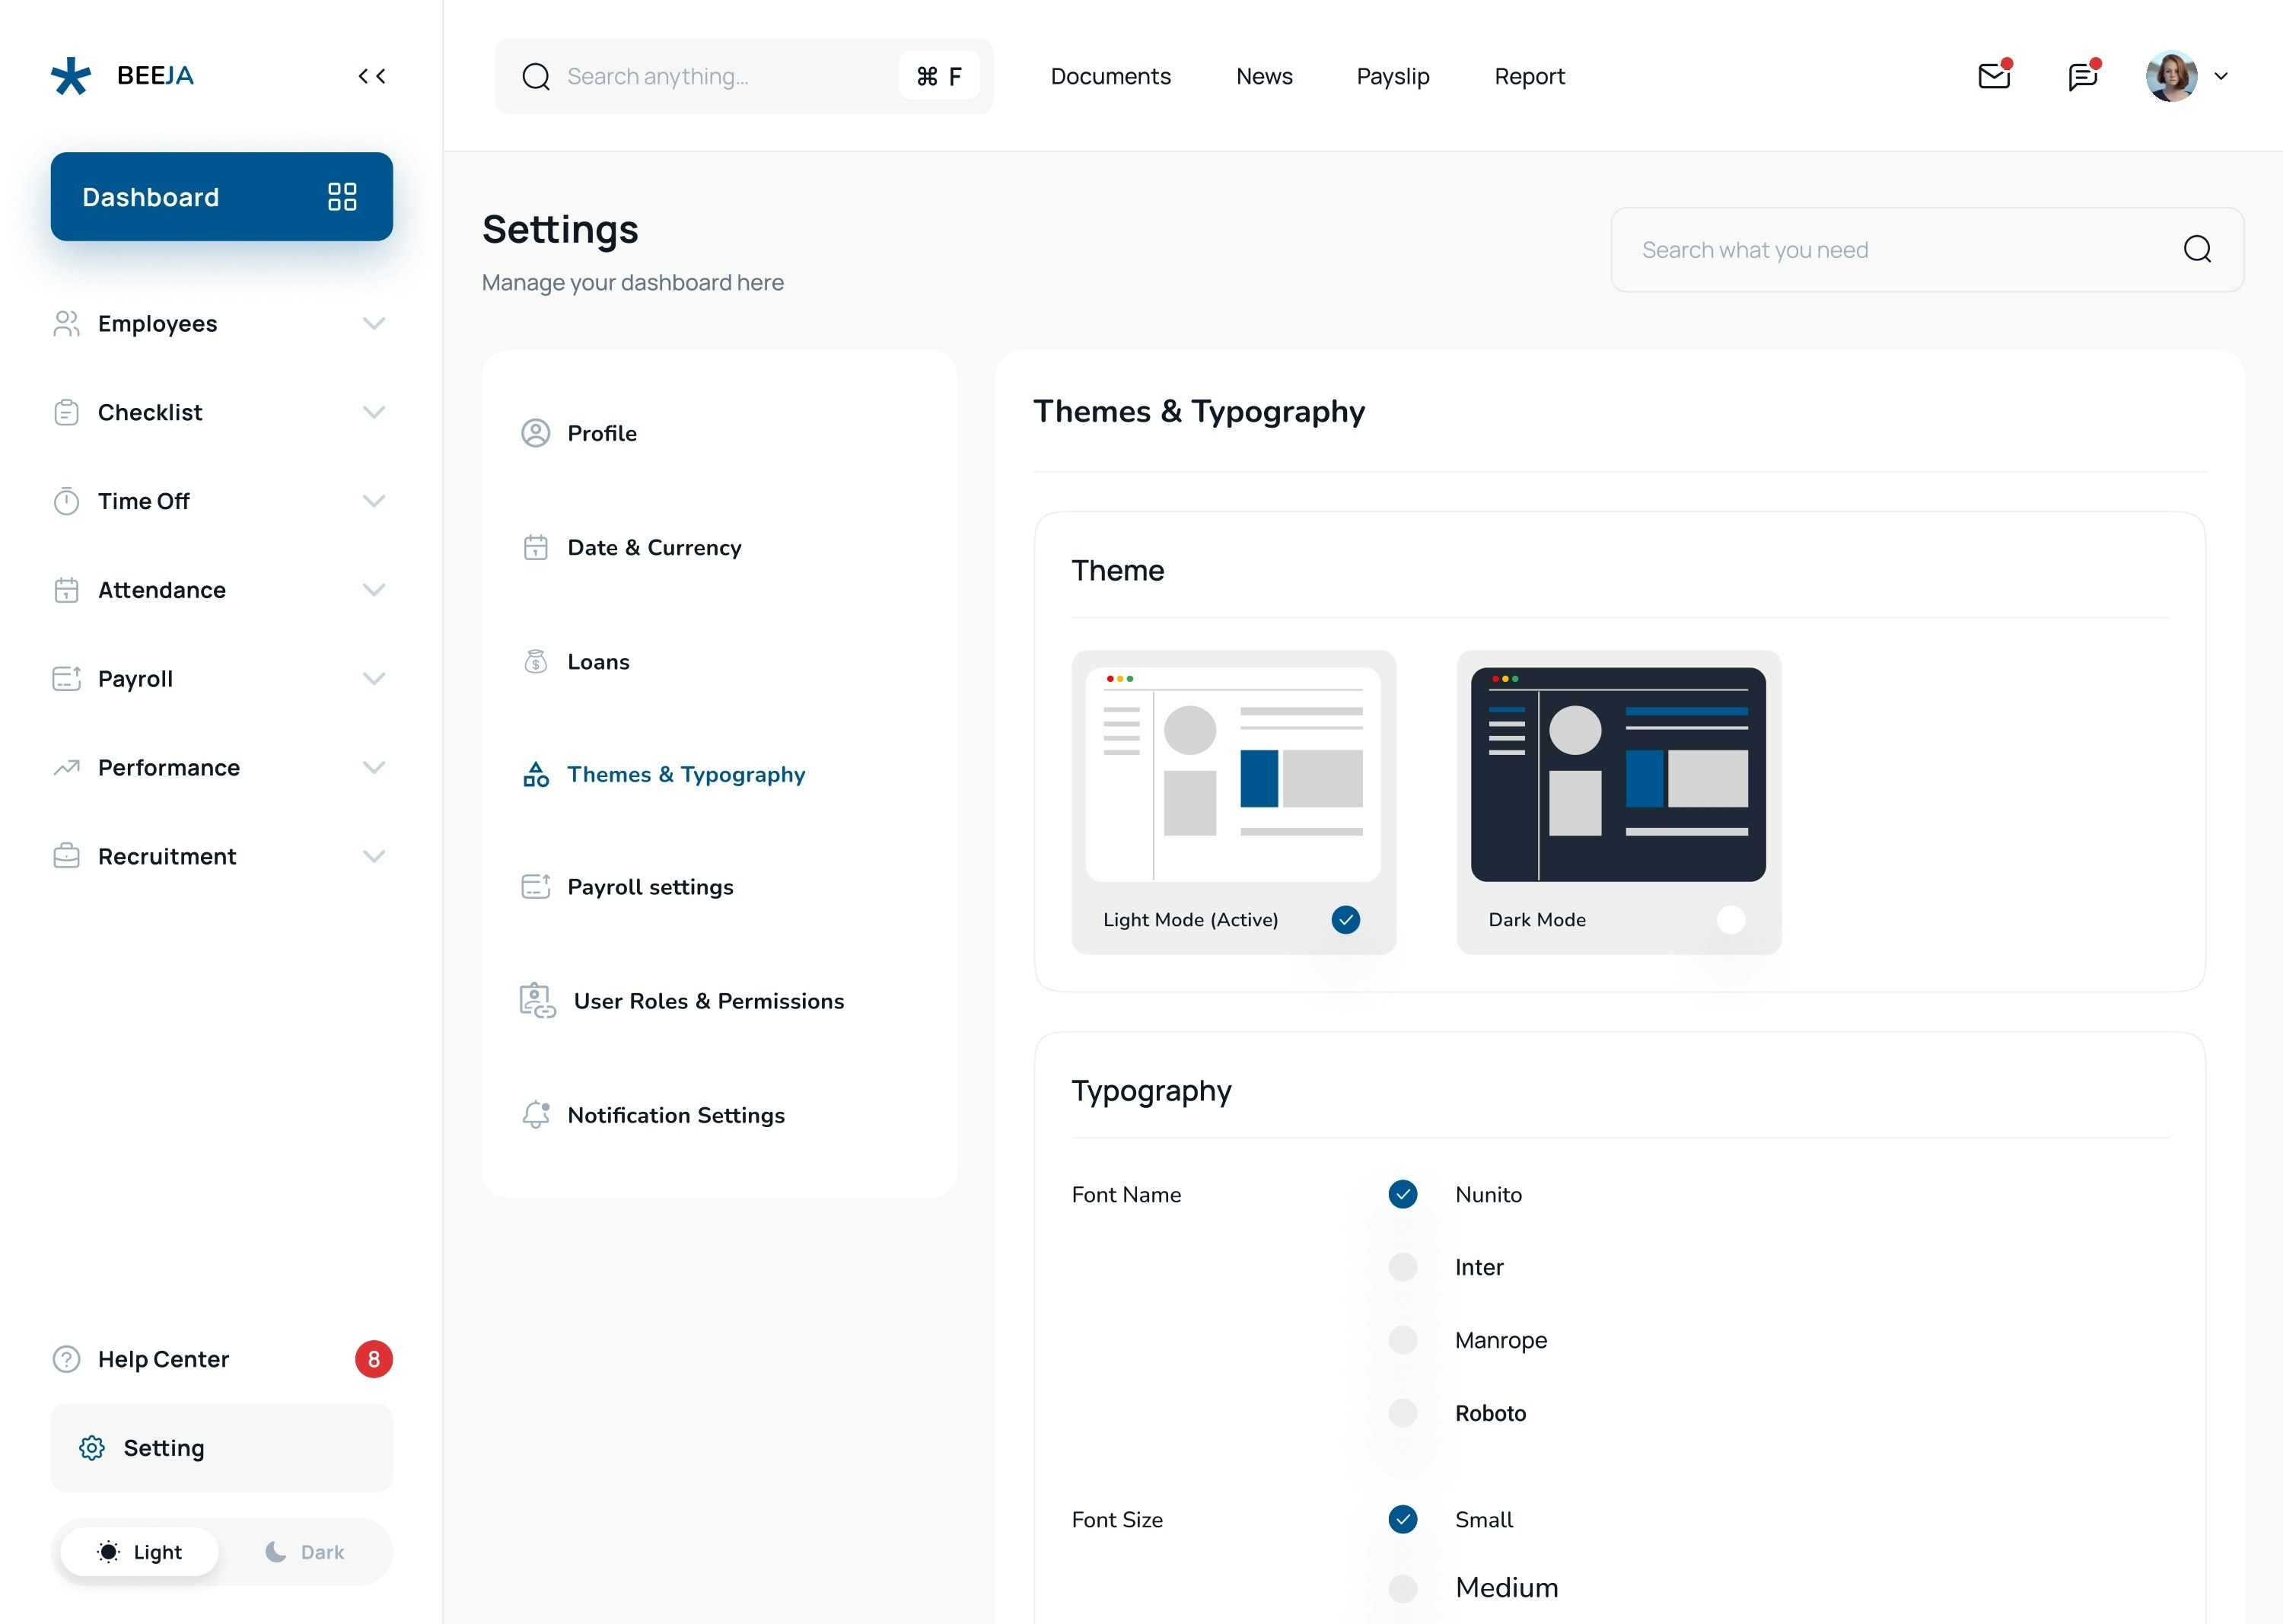This screenshot has width=2283, height=1624.
Task: Click the Search what you need field
Action: click(1927, 249)
